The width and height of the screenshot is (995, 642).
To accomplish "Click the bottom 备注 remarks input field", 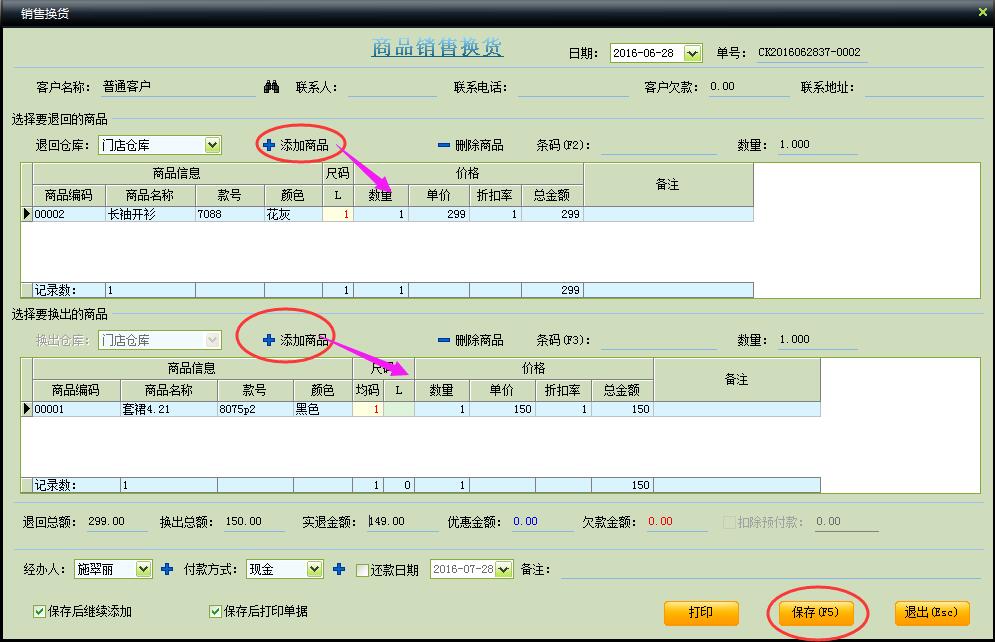I will (771, 570).
